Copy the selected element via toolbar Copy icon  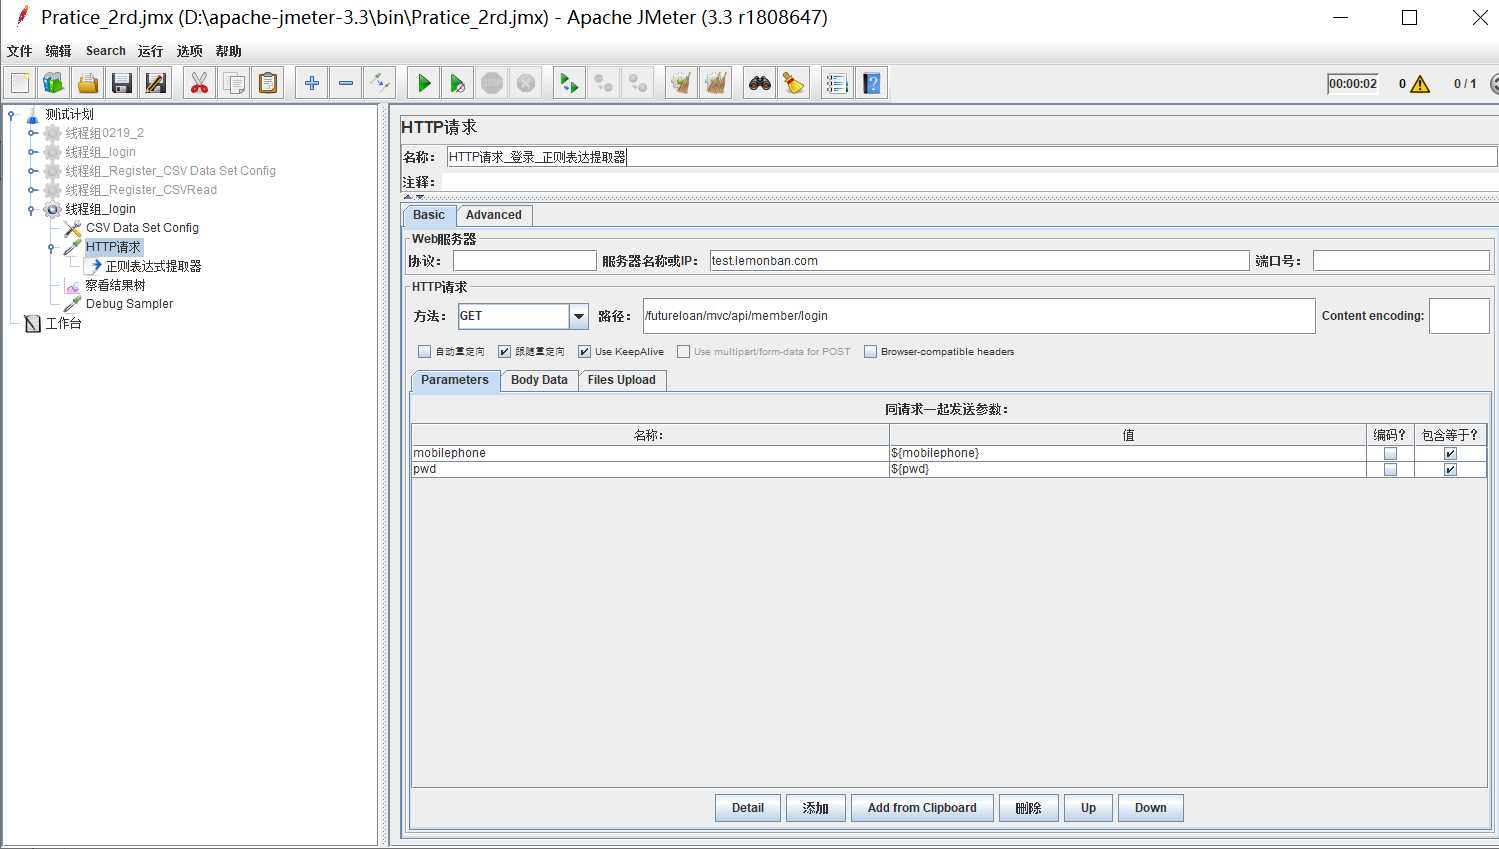pos(234,83)
